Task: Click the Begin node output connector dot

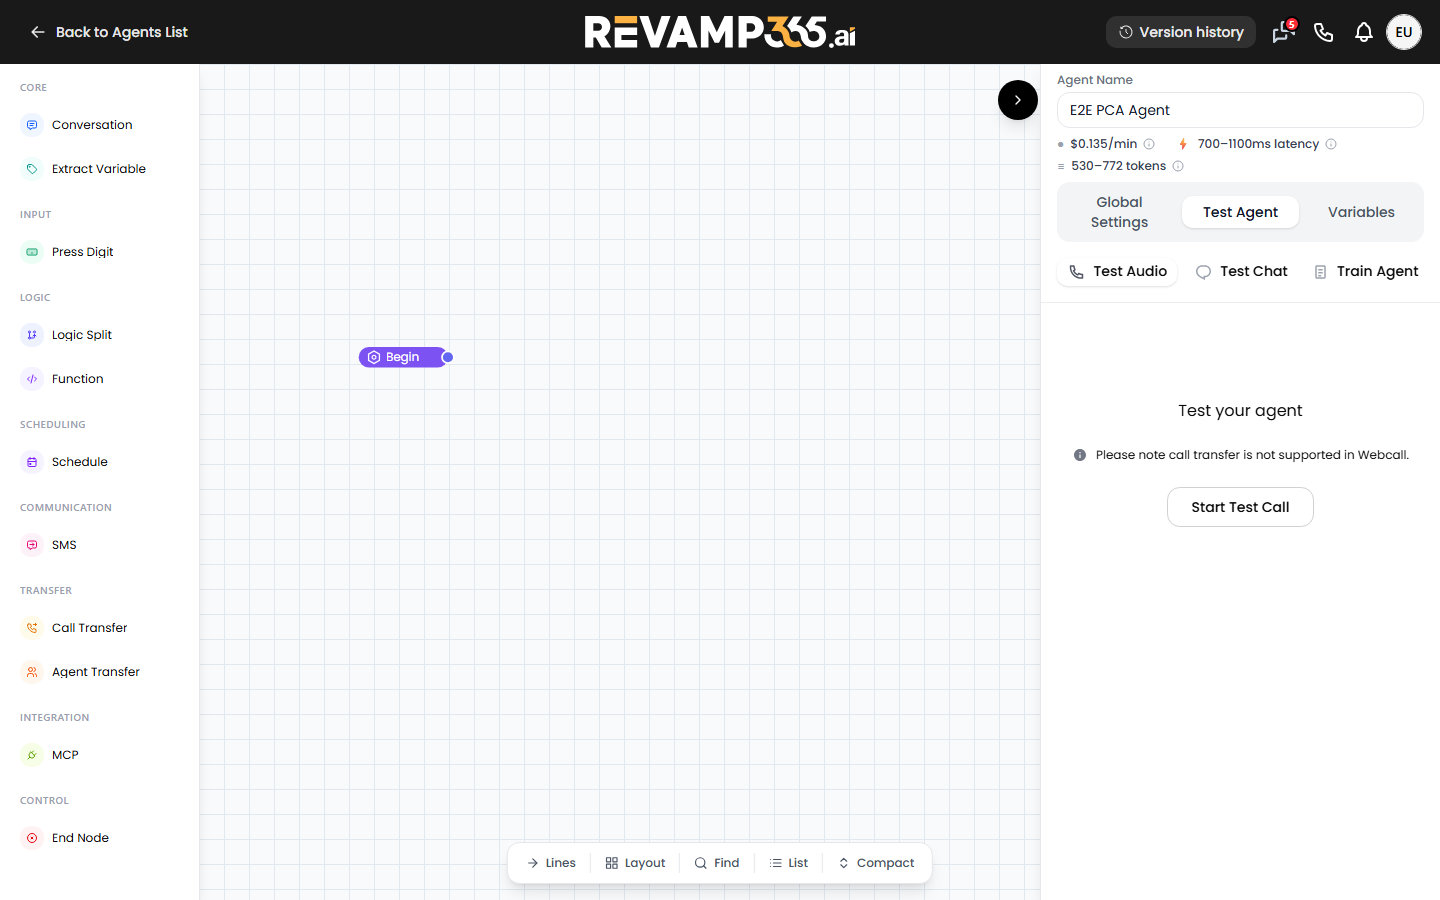Action: (448, 357)
